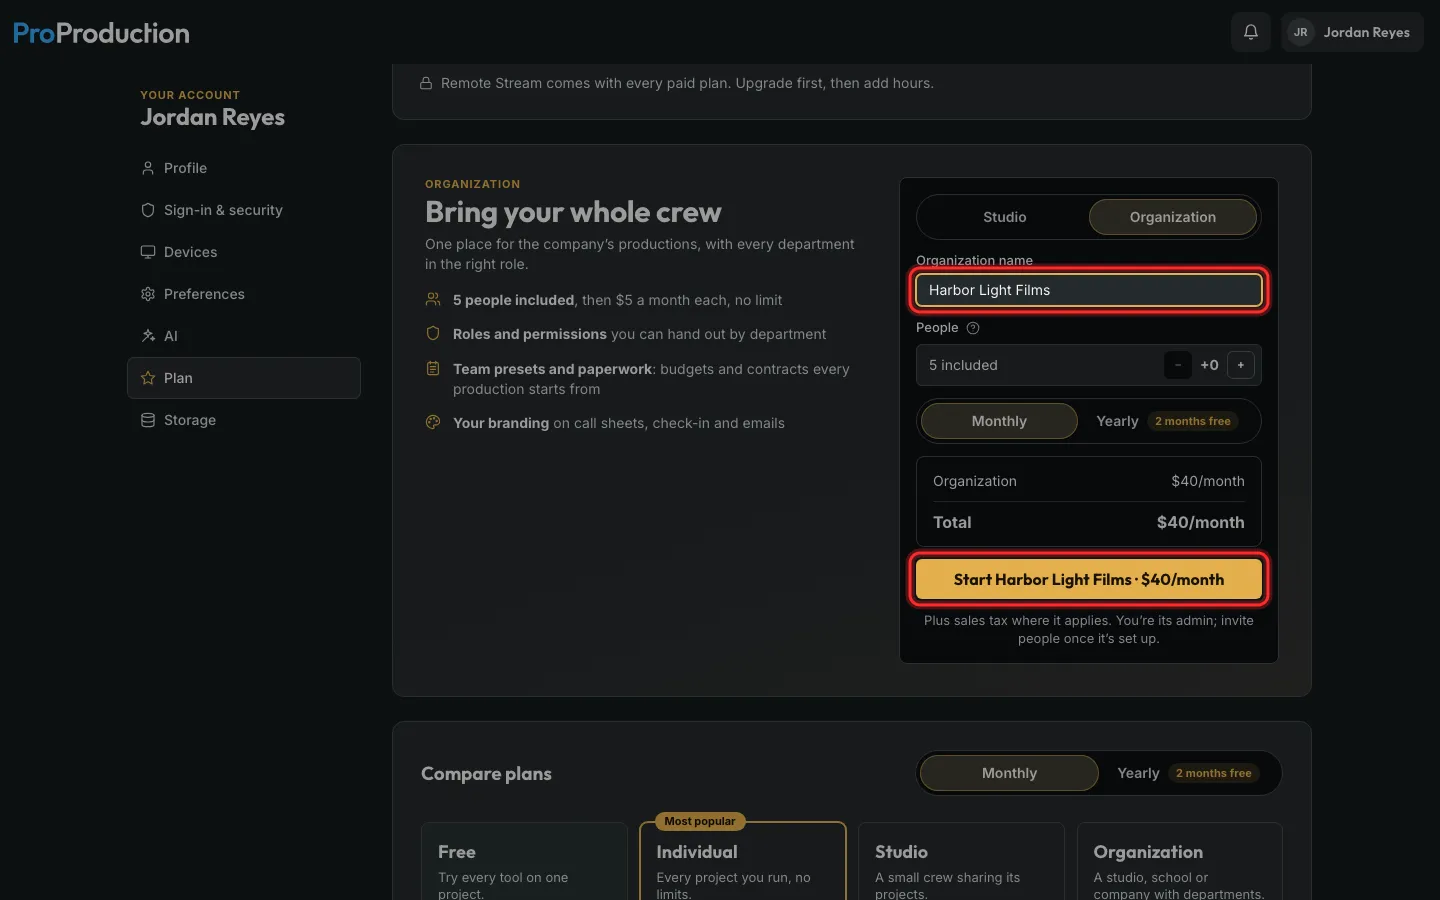Select the Organization plan type toggle

[1173, 217]
